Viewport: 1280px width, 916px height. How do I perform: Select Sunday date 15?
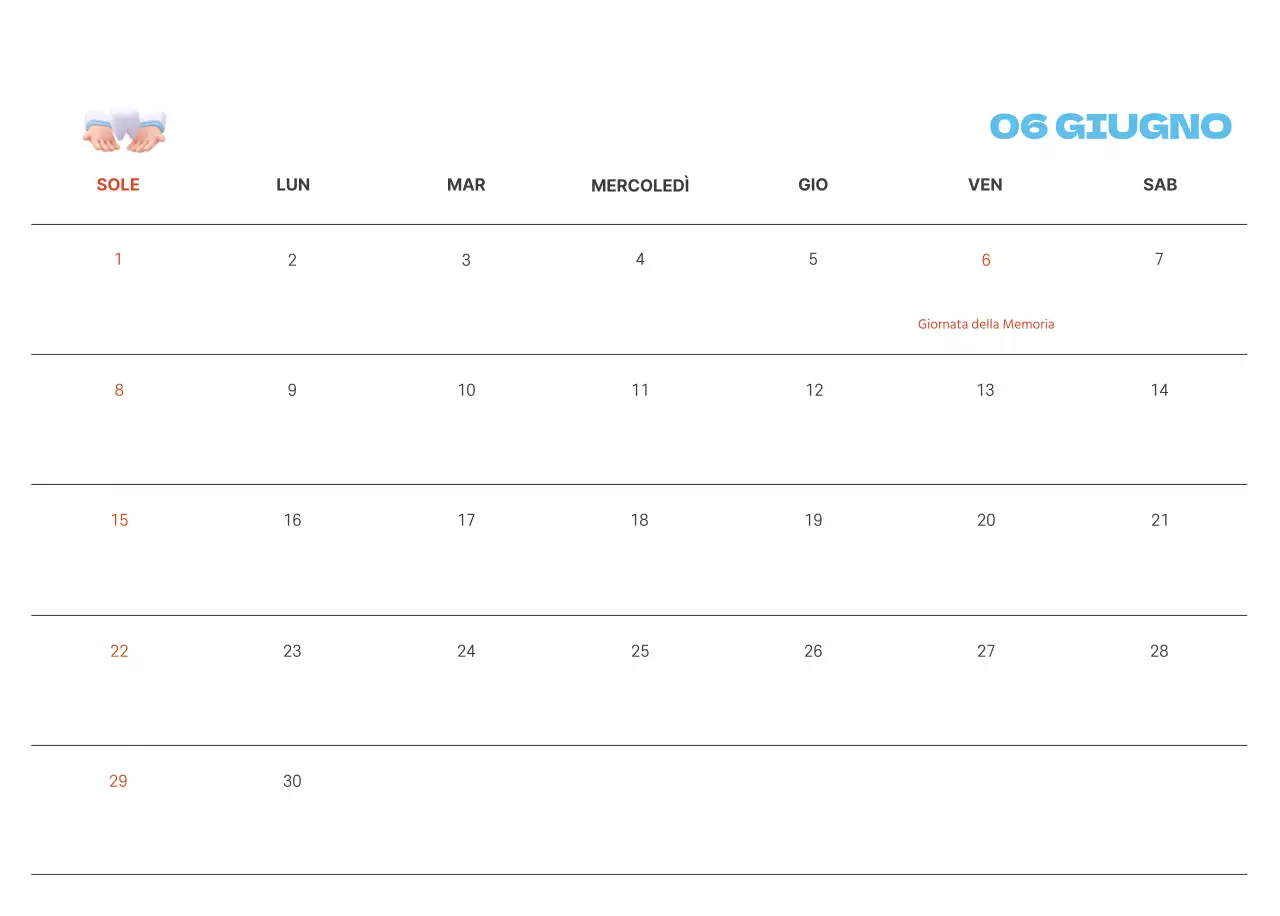tap(119, 520)
